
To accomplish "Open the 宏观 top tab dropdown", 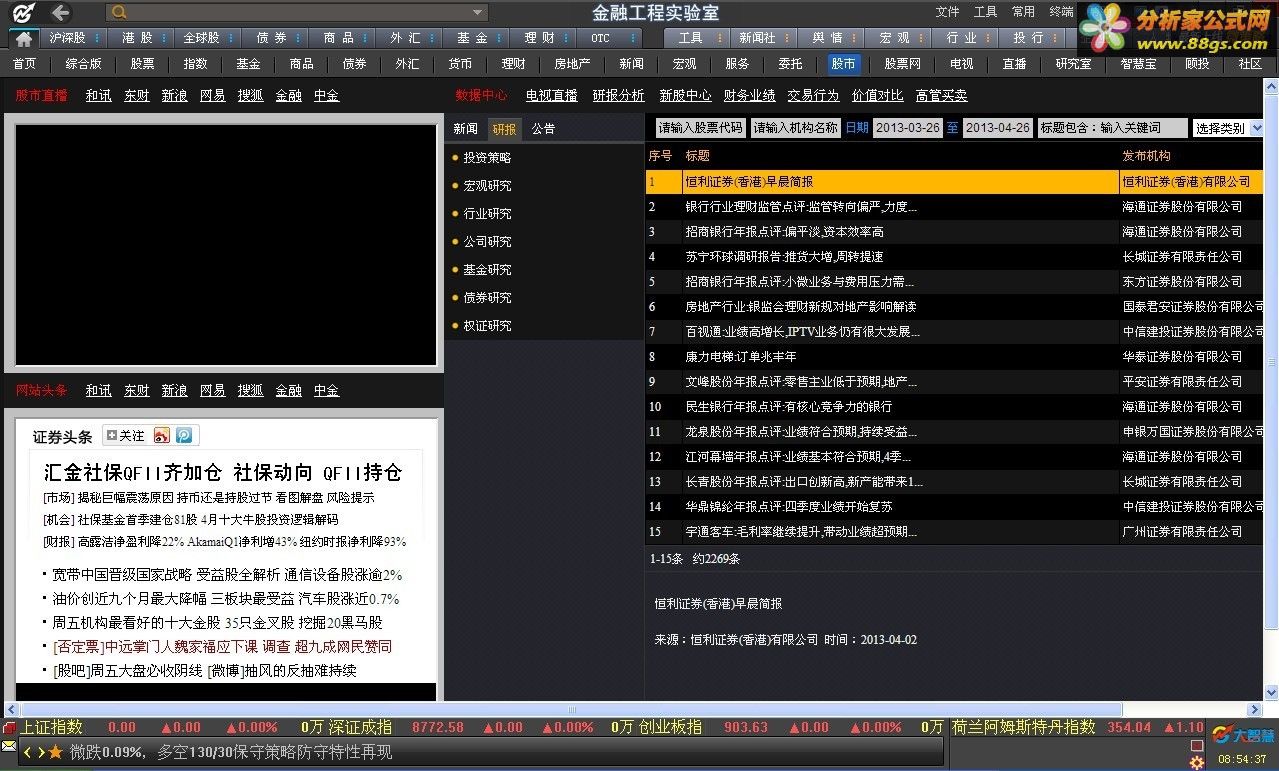I will point(922,38).
